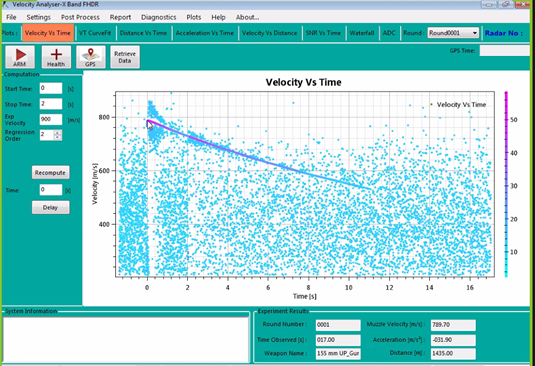This screenshot has width=535, height=366.
Task: Open the Settings menu
Action: (x=39, y=17)
